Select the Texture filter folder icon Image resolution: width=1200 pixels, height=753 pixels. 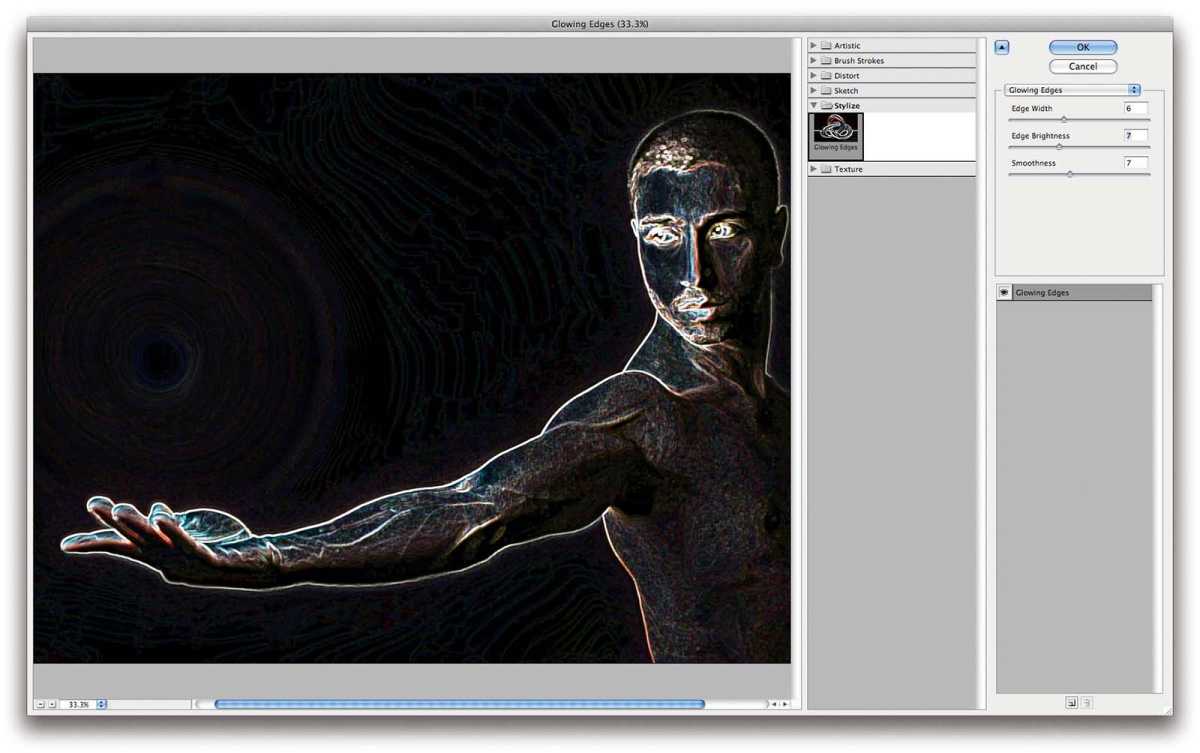point(828,169)
